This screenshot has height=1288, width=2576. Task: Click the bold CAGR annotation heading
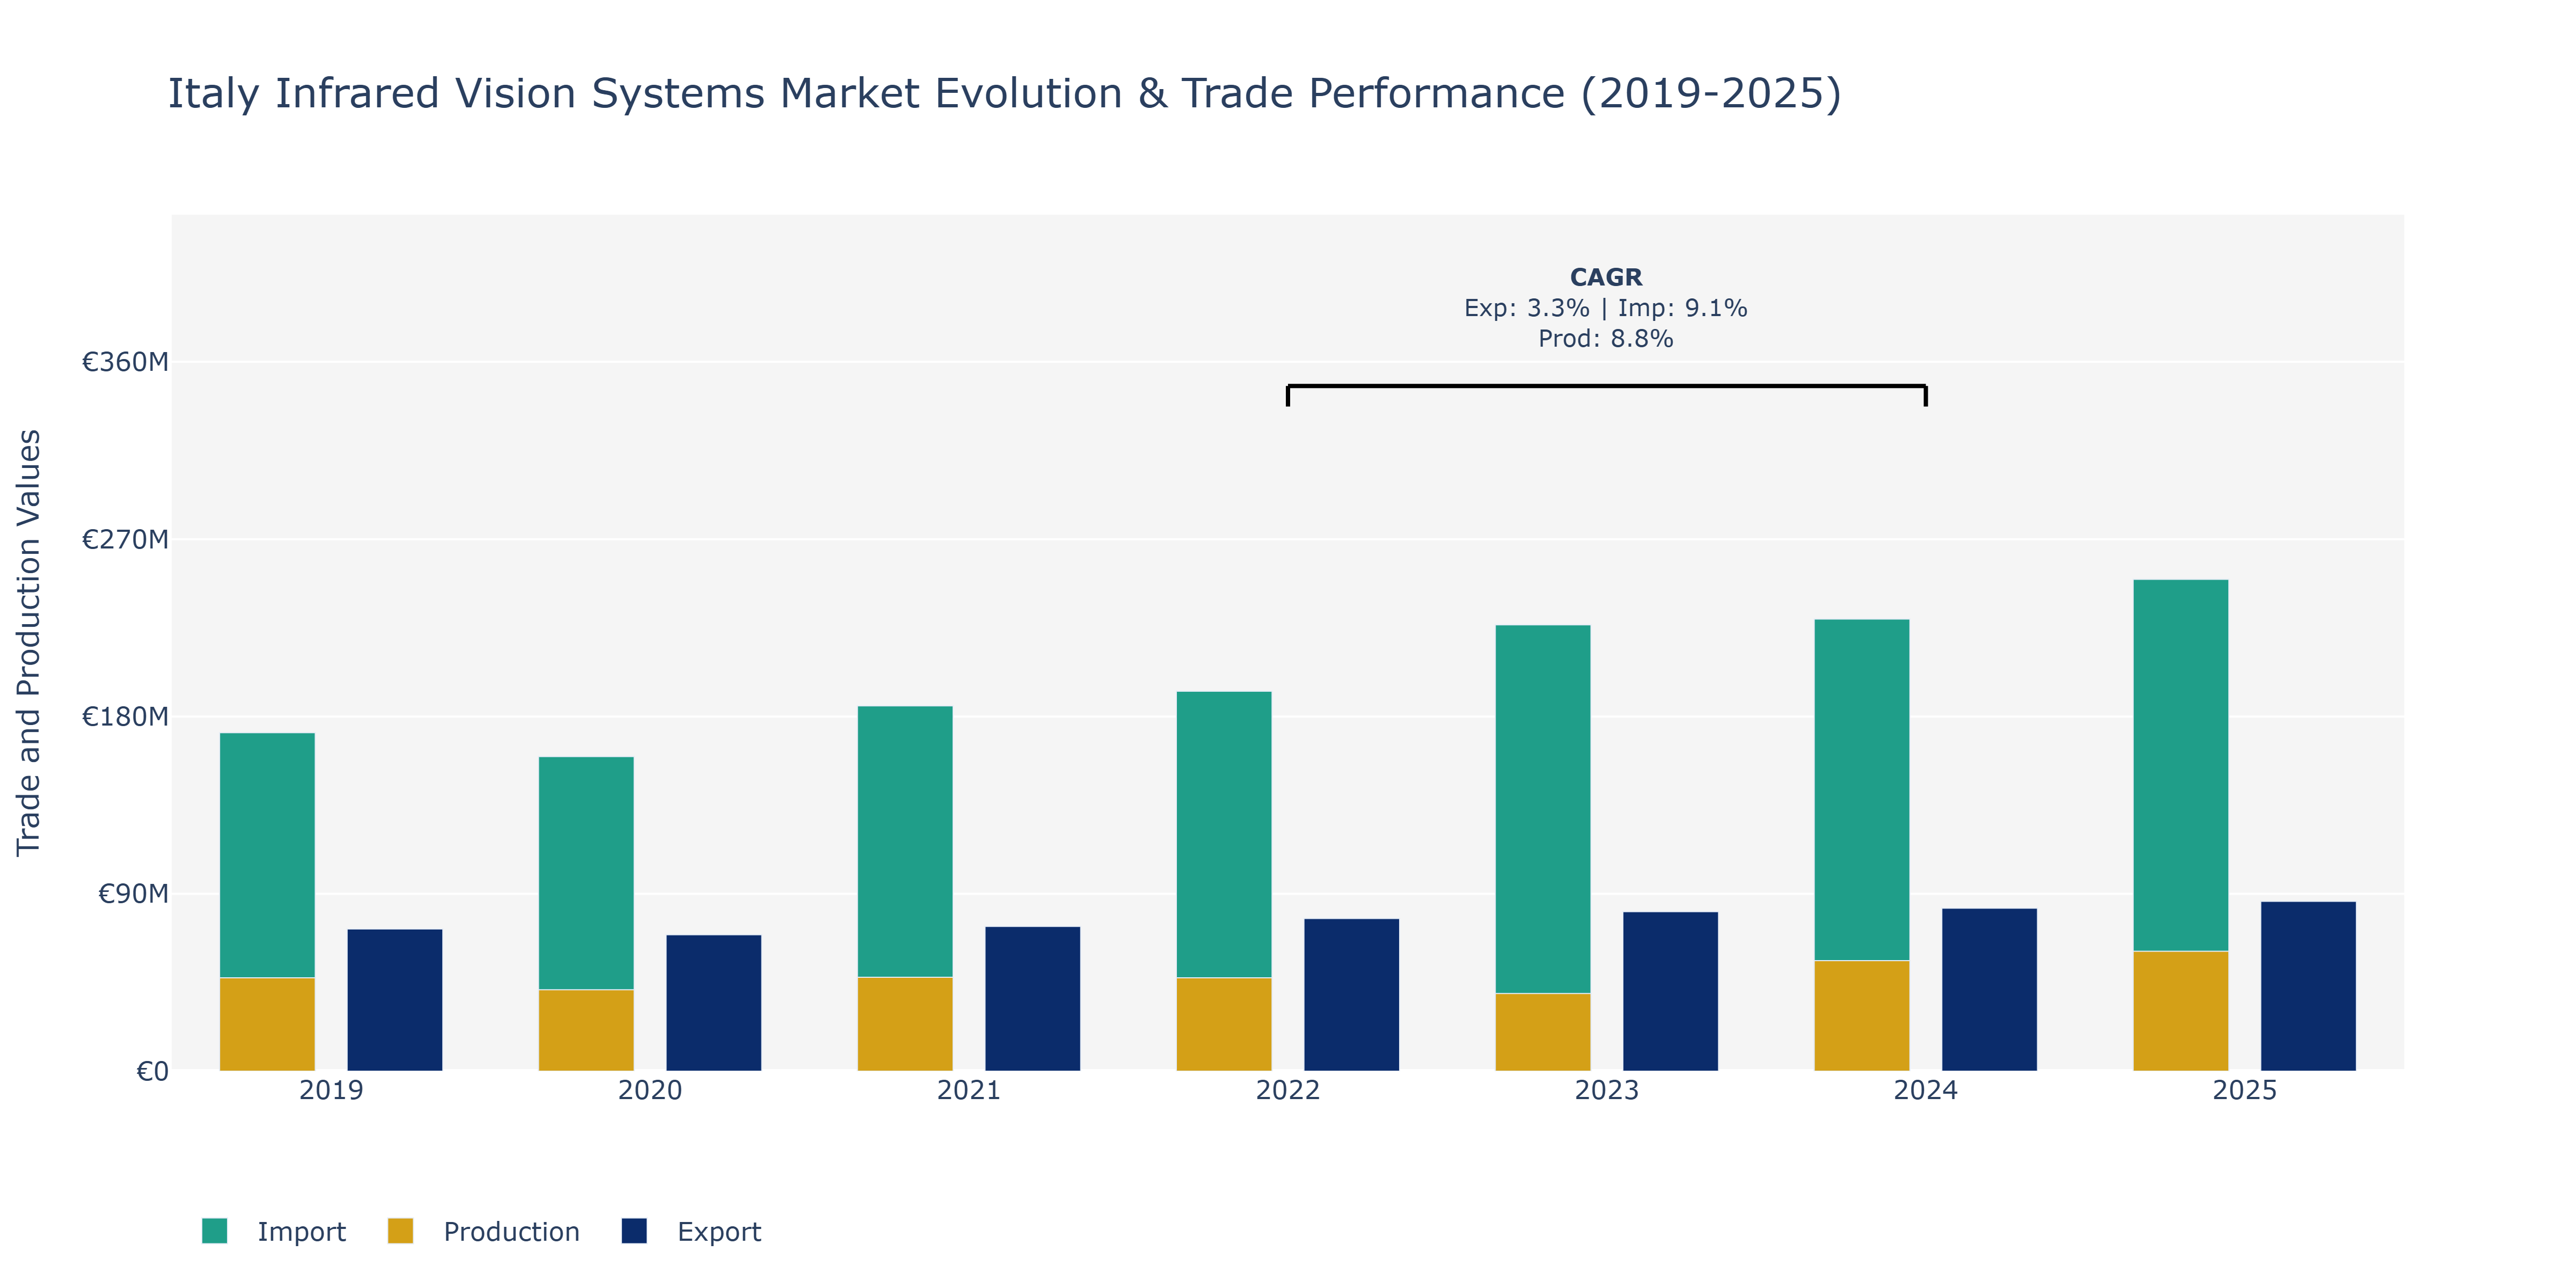click(x=1606, y=277)
